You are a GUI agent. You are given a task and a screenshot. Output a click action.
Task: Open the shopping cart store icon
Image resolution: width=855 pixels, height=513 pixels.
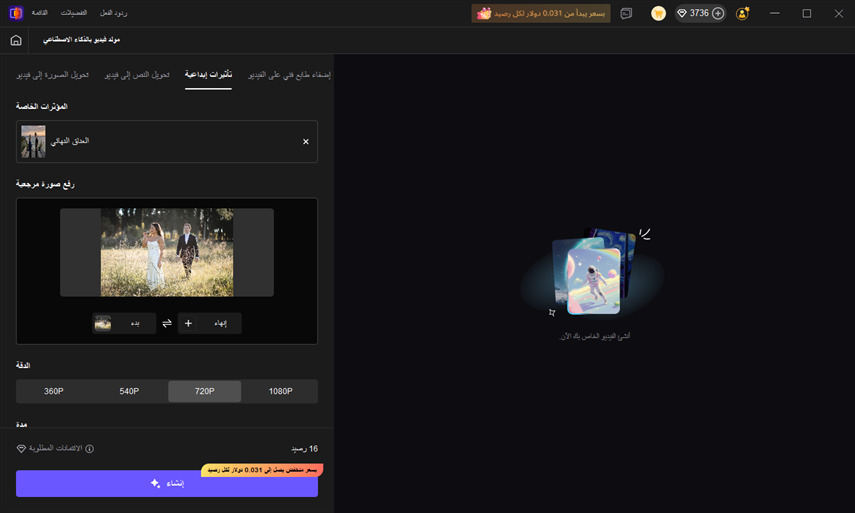click(658, 13)
